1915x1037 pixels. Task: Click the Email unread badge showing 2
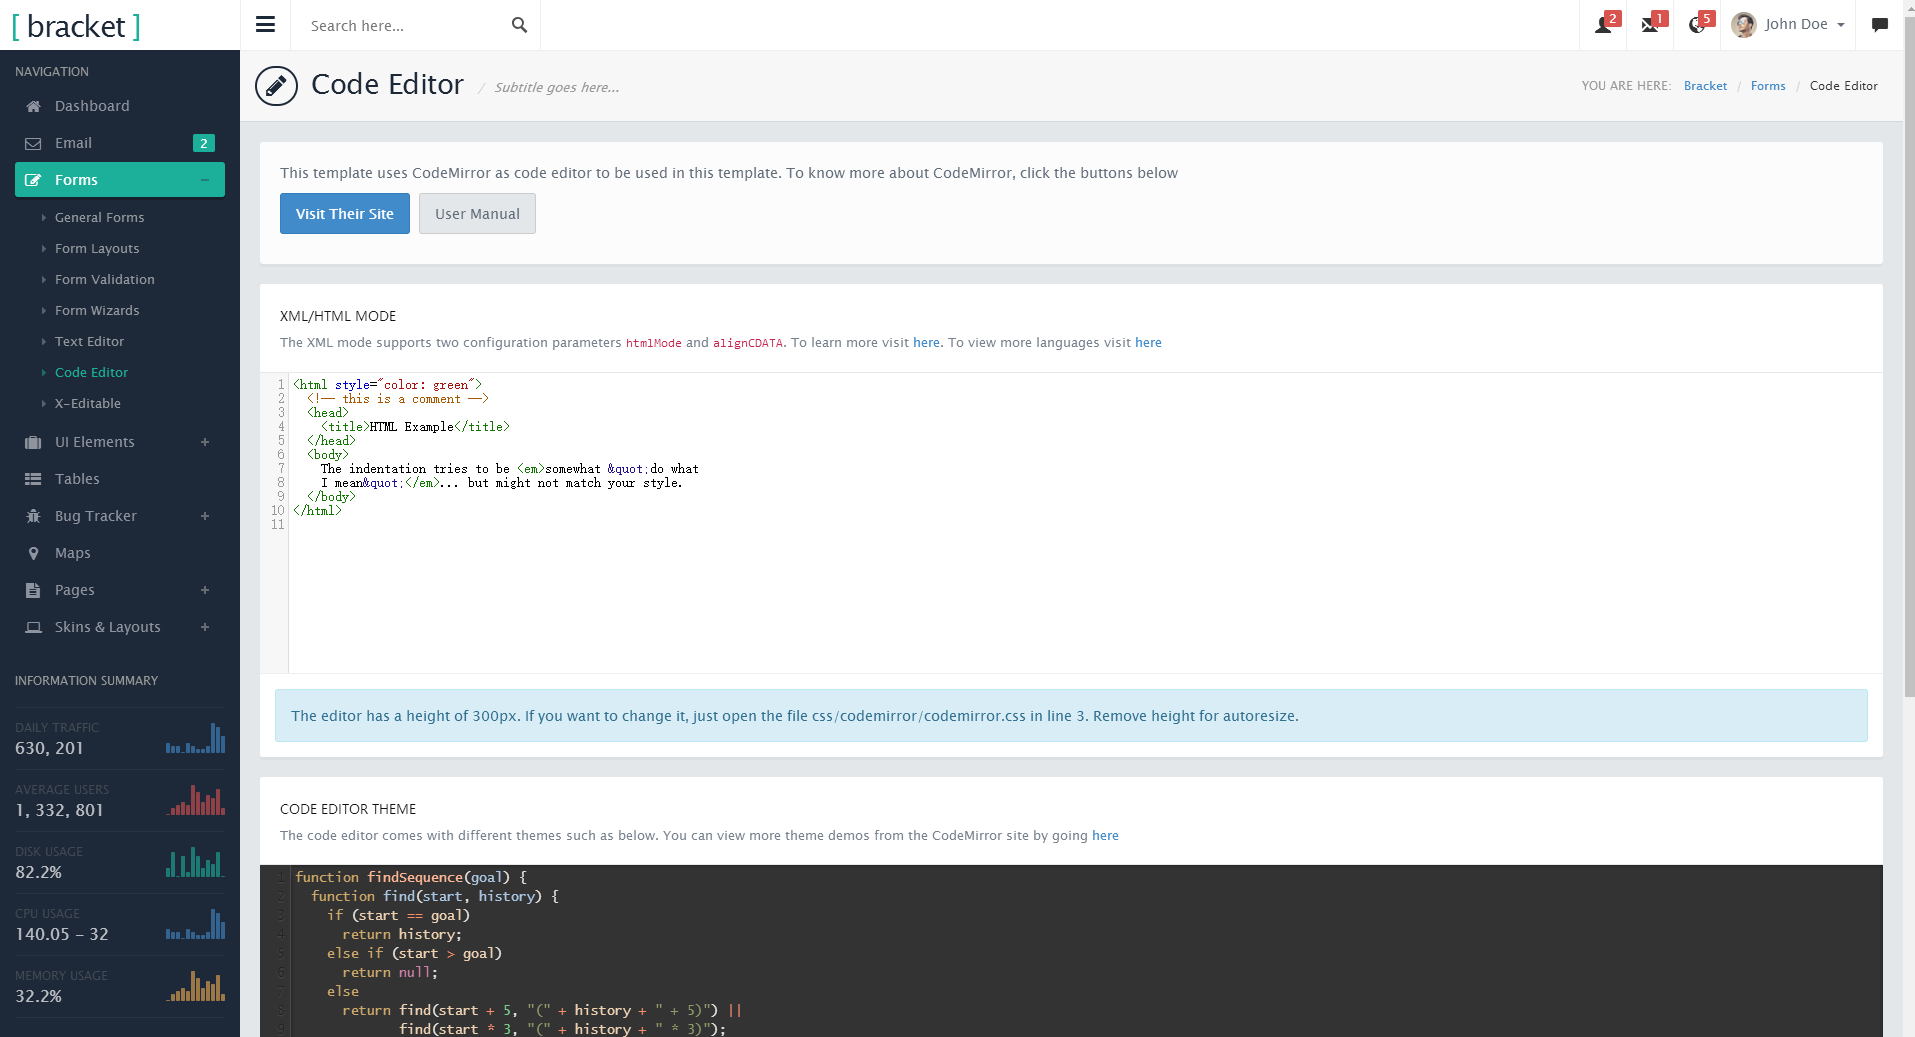204,143
